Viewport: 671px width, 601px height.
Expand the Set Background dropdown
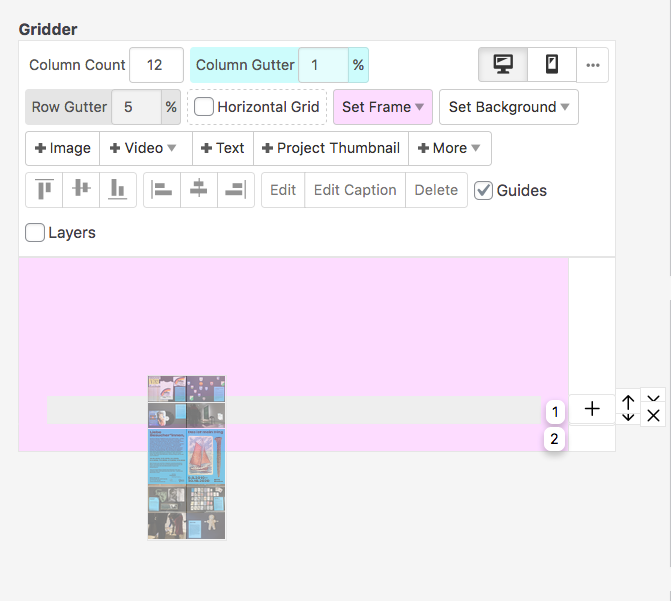[x=508, y=107]
